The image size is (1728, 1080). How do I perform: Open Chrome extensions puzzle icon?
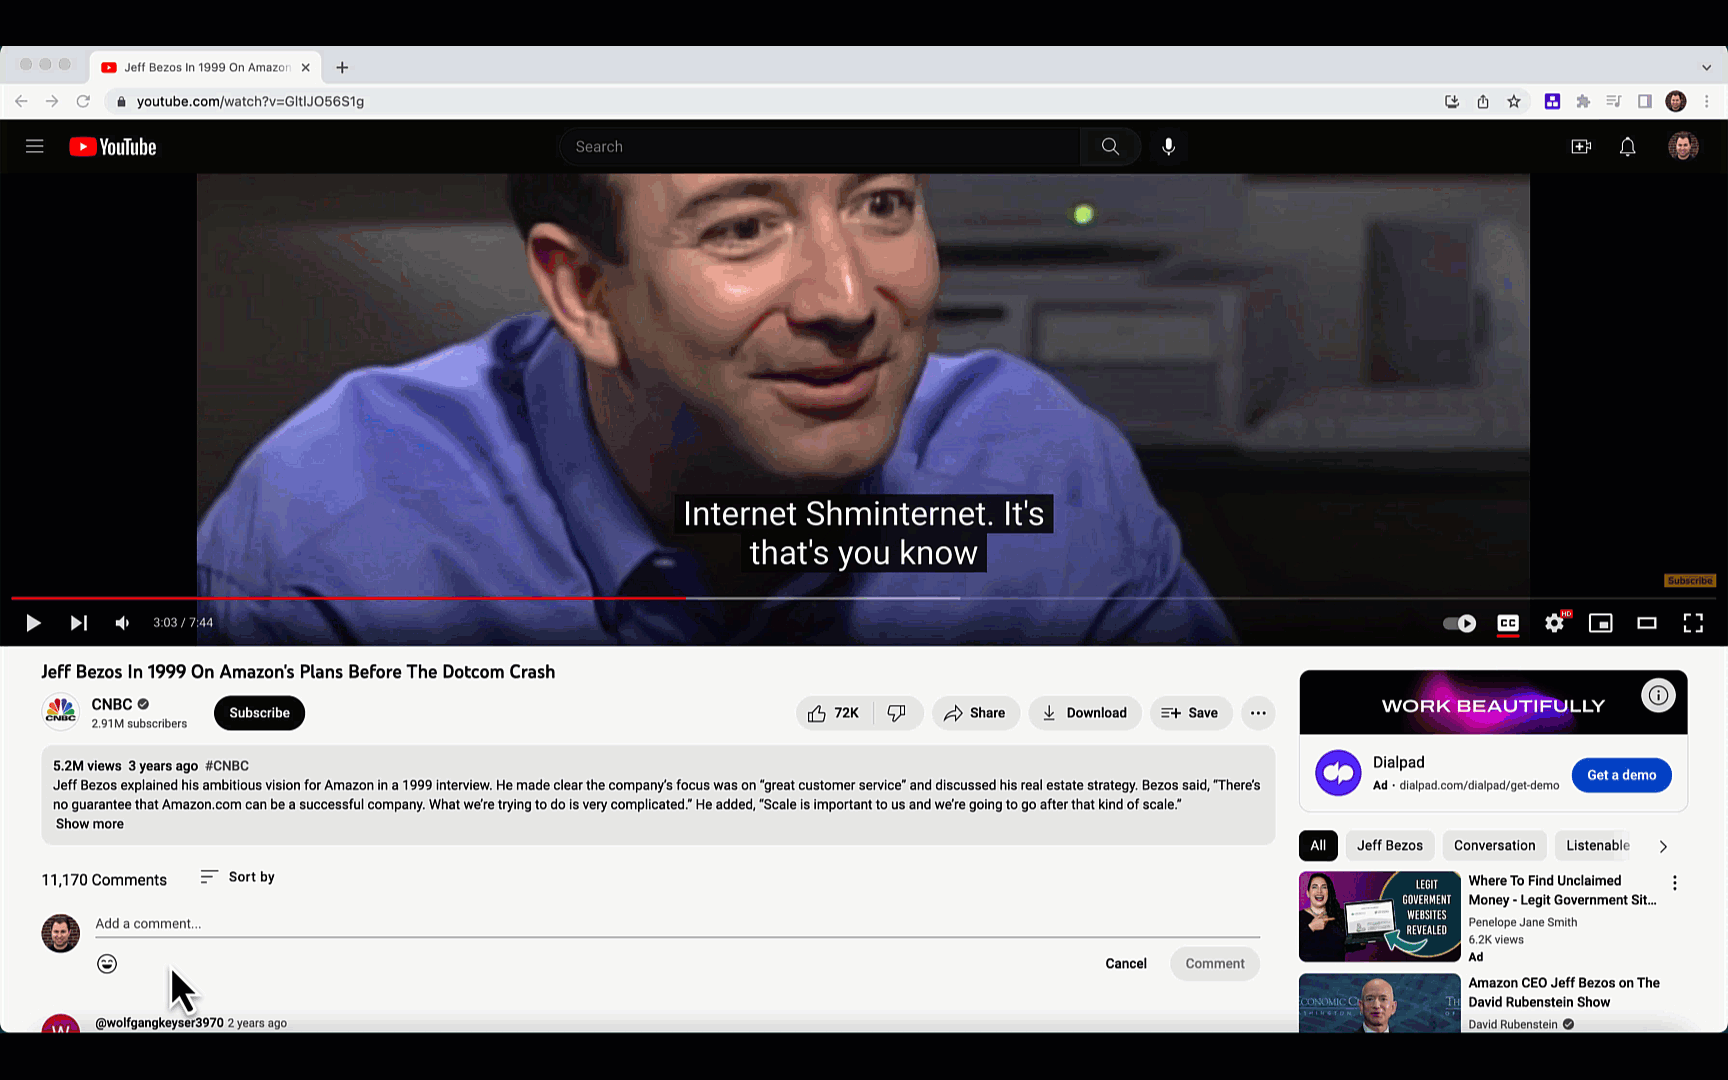pyautogui.click(x=1583, y=101)
